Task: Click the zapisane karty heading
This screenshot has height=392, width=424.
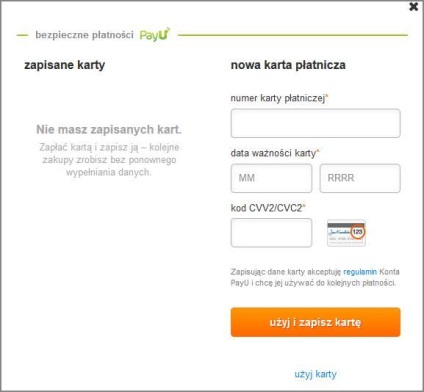Action: click(x=65, y=65)
